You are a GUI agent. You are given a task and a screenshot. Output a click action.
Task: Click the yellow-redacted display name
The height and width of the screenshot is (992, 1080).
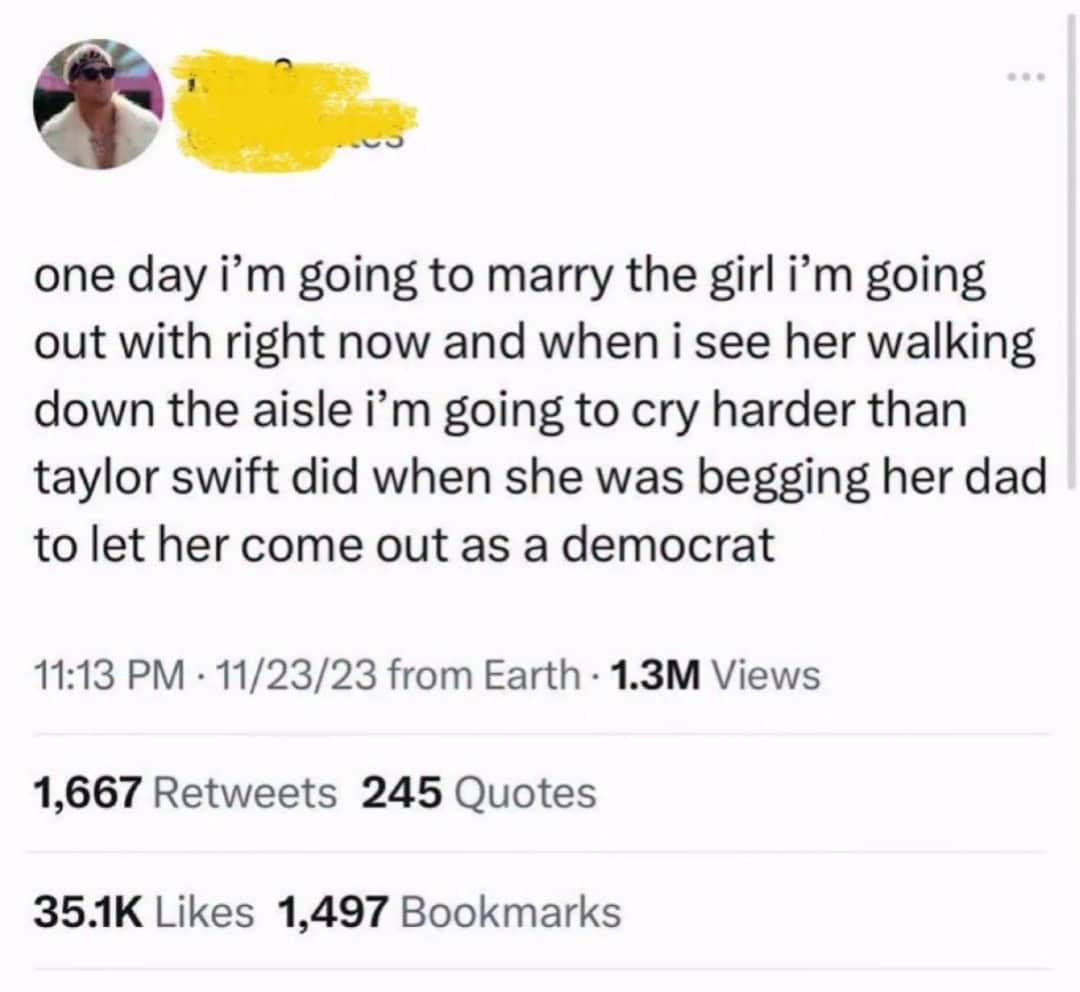click(290, 108)
